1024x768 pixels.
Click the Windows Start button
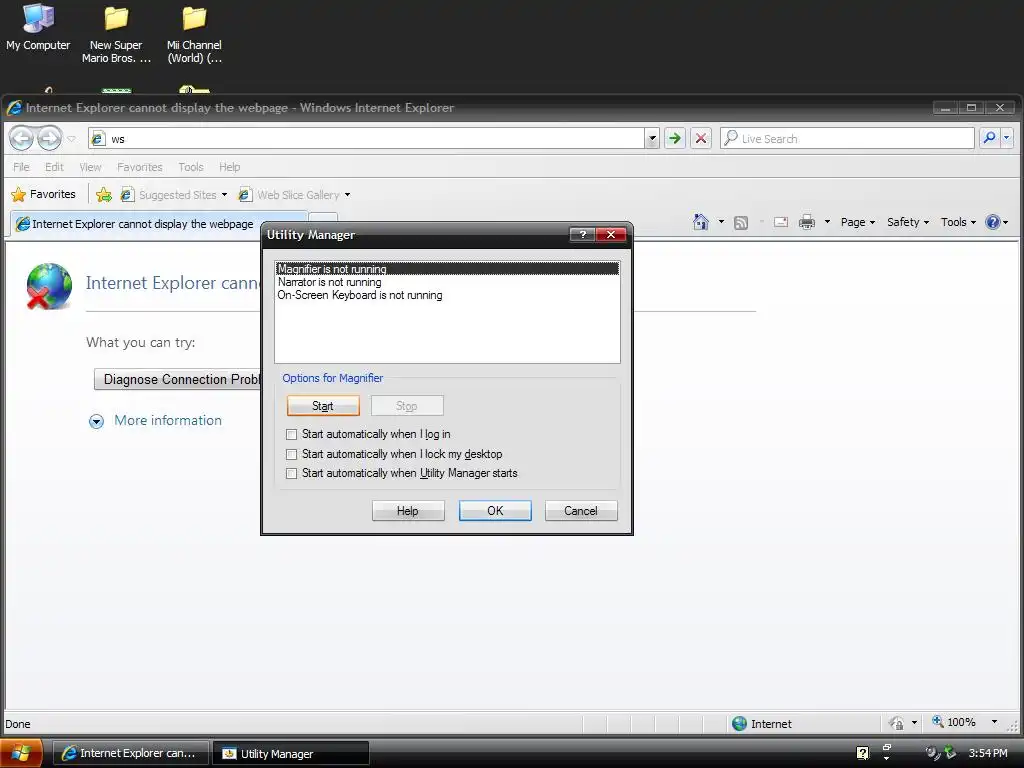[x=21, y=753]
